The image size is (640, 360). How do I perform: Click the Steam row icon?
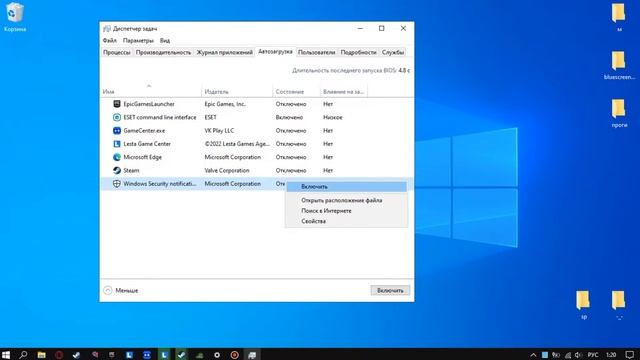(117, 170)
